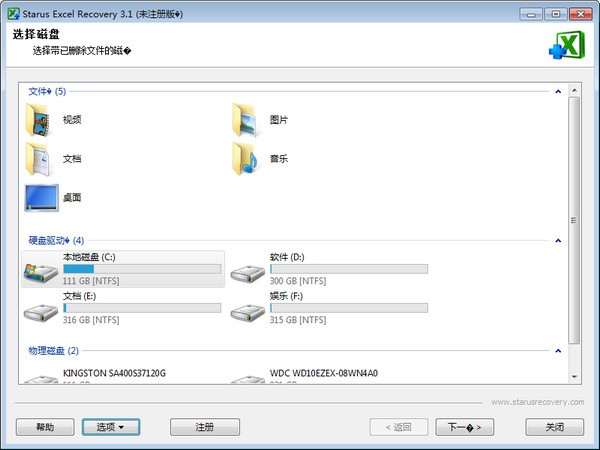This screenshot has height=450, width=600.
Task: Select WDC WD10EZEX physical disk
Action: [323, 374]
